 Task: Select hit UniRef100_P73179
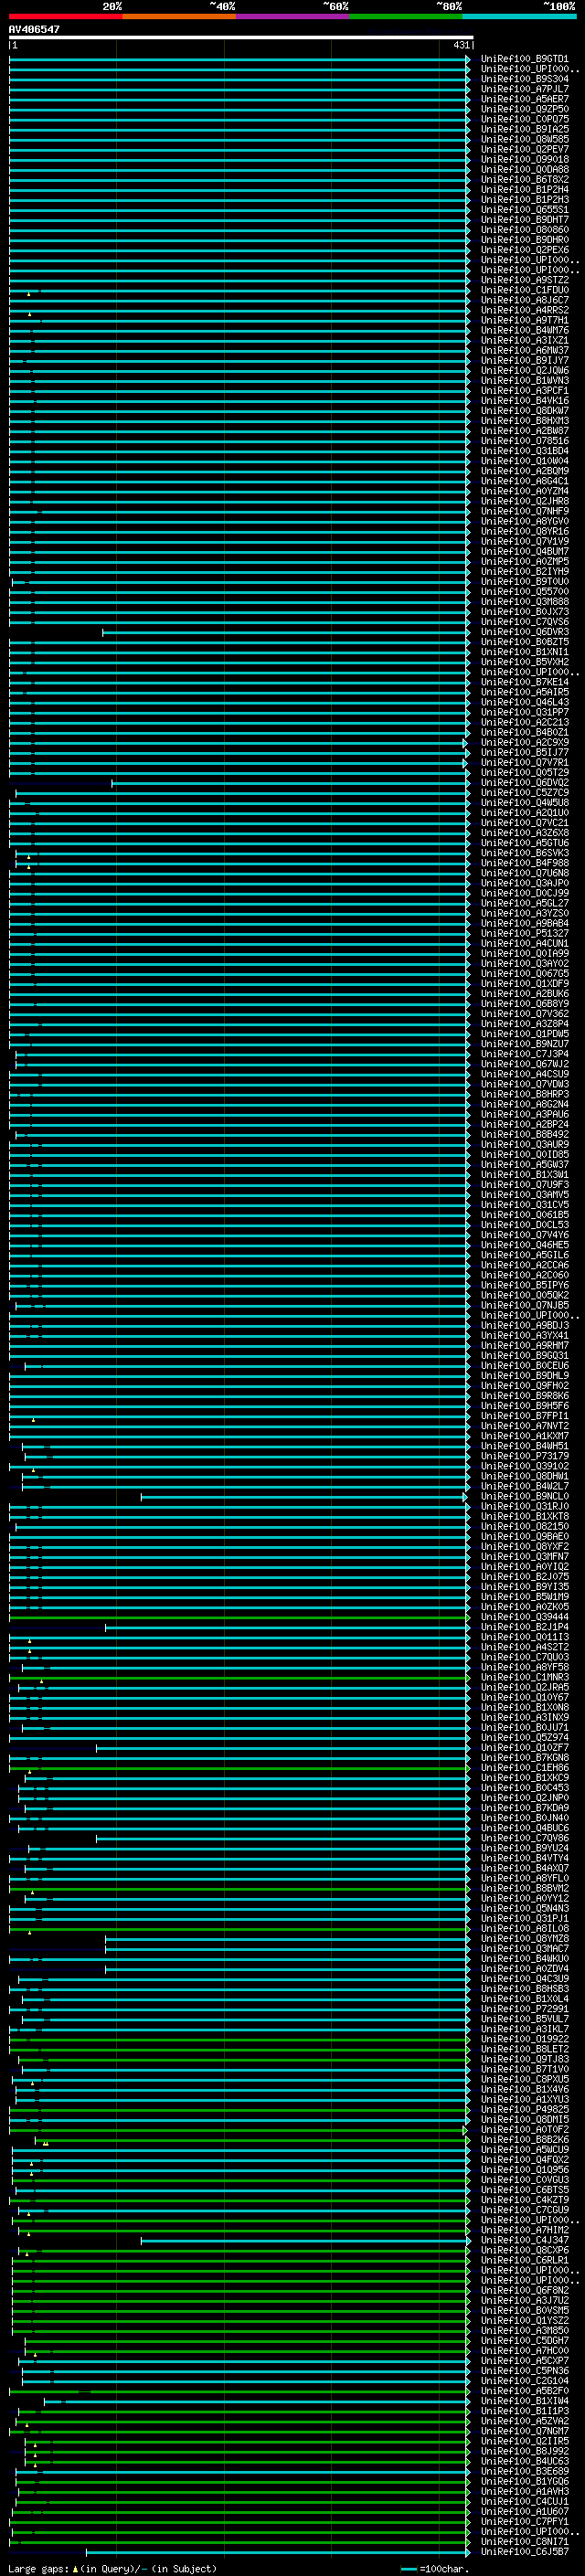(525, 1456)
